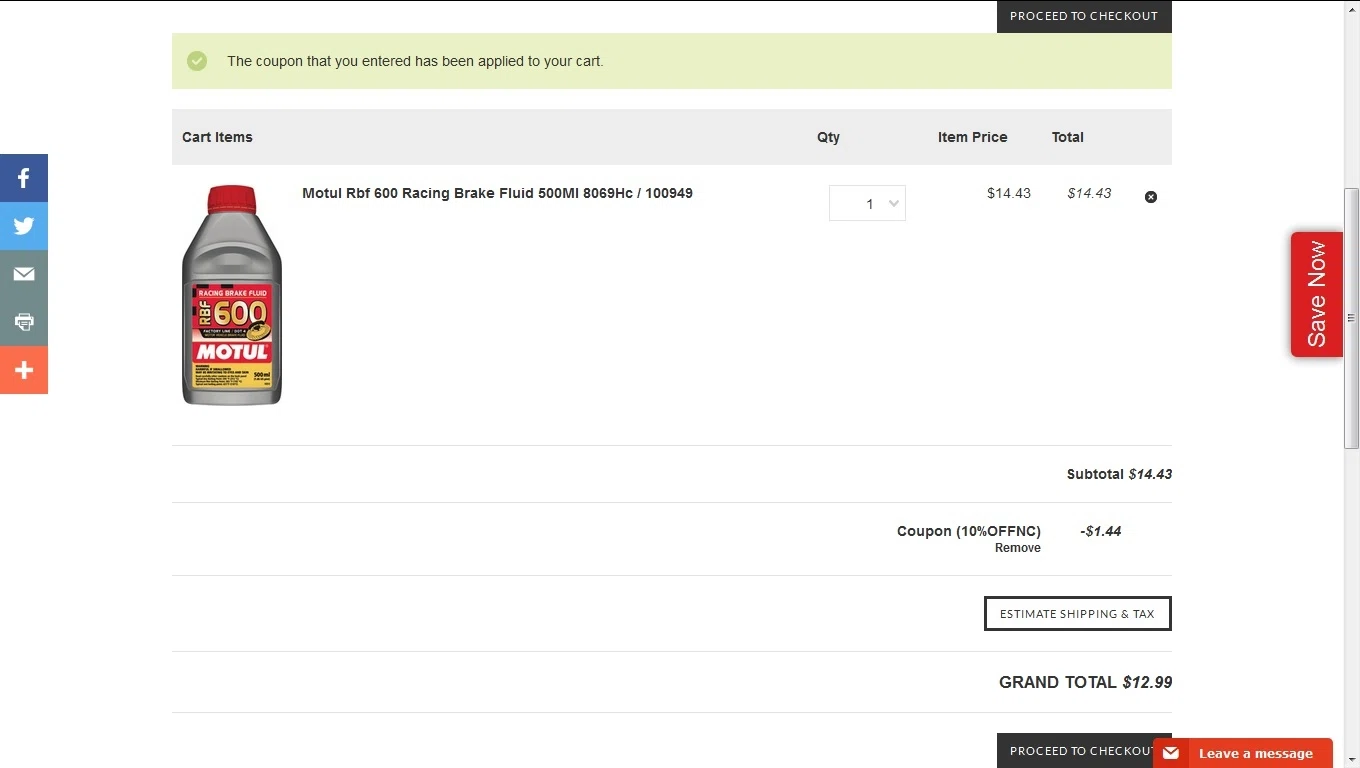The image size is (1360, 768).
Task: Select the Subtotal $14.43 text
Action: (x=1119, y=474)
